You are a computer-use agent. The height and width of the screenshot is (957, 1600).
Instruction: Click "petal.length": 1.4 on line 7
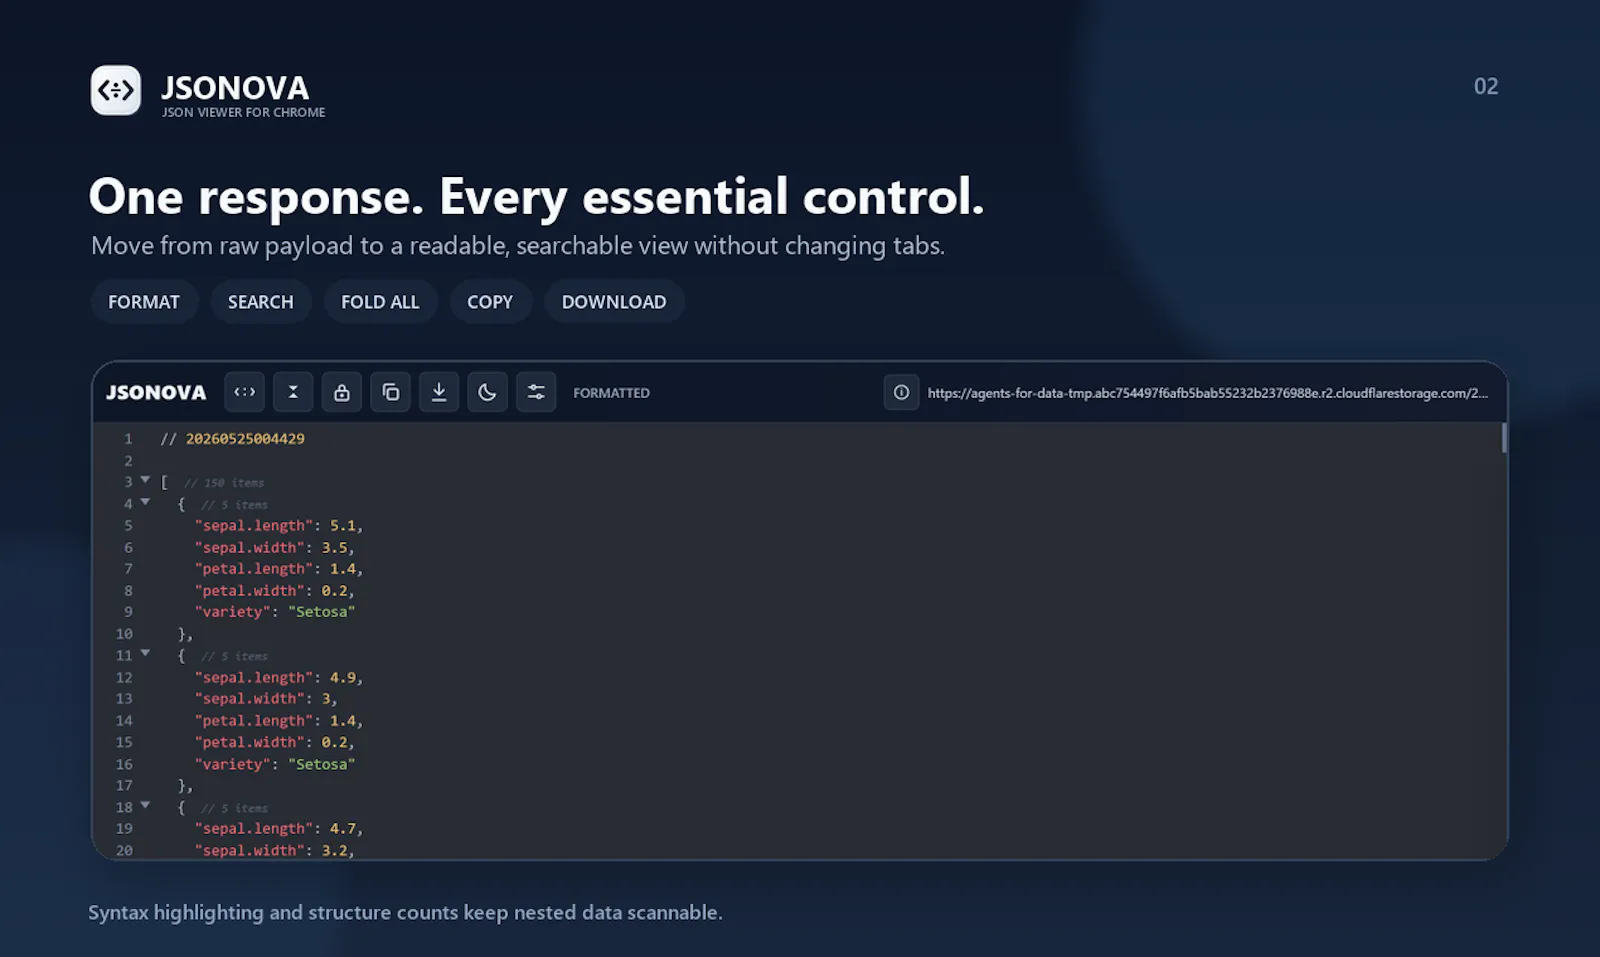coord(278,569)
